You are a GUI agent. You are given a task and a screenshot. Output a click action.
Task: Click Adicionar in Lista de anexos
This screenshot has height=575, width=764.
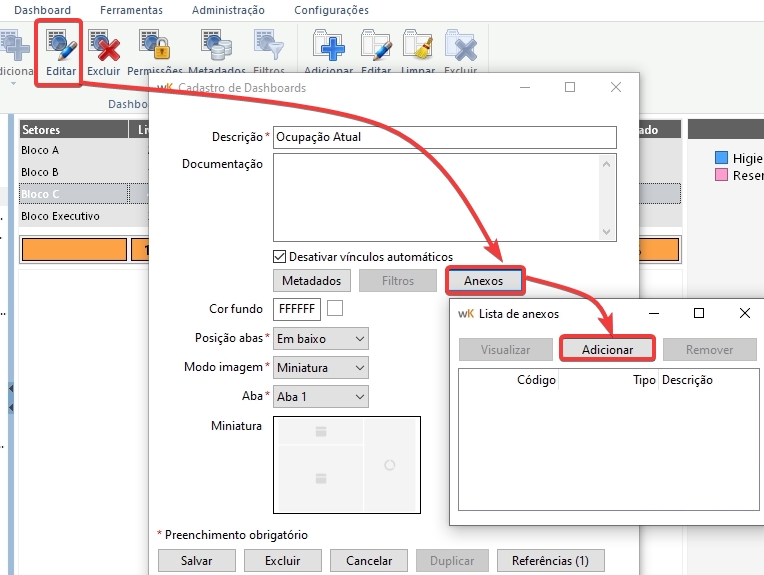[607, 350]
